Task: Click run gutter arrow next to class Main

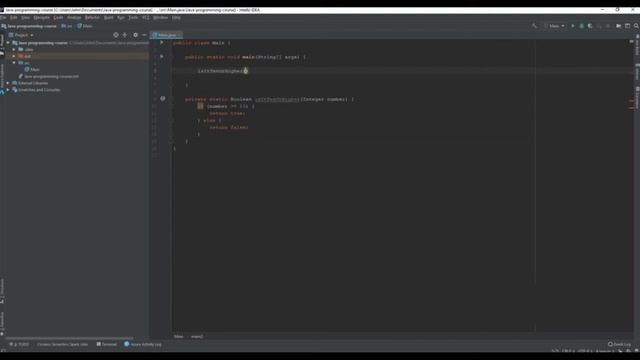Action: (x=162, y=42)
